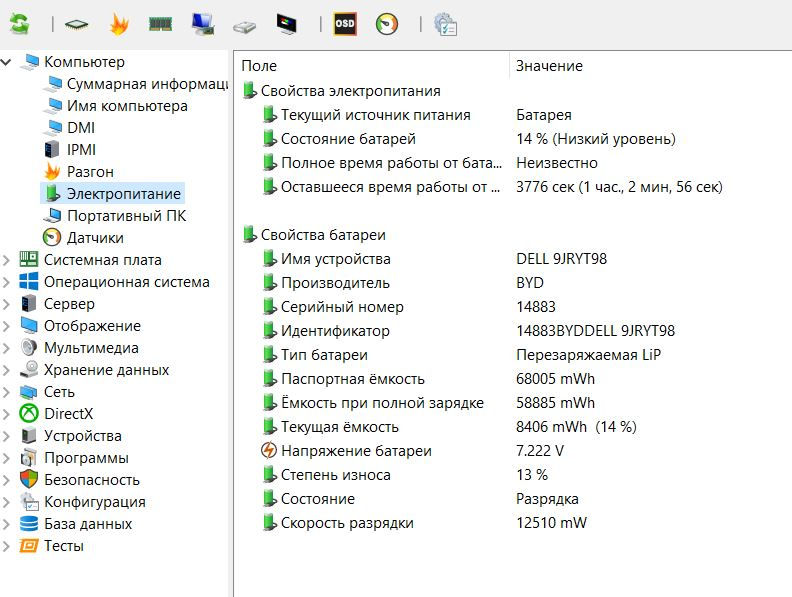Image resolution: width=792 pixels, height=597 pixels.
Task: Click the gauge sensor panel icon
Action: pyautogui.click(x=387, y=24)
